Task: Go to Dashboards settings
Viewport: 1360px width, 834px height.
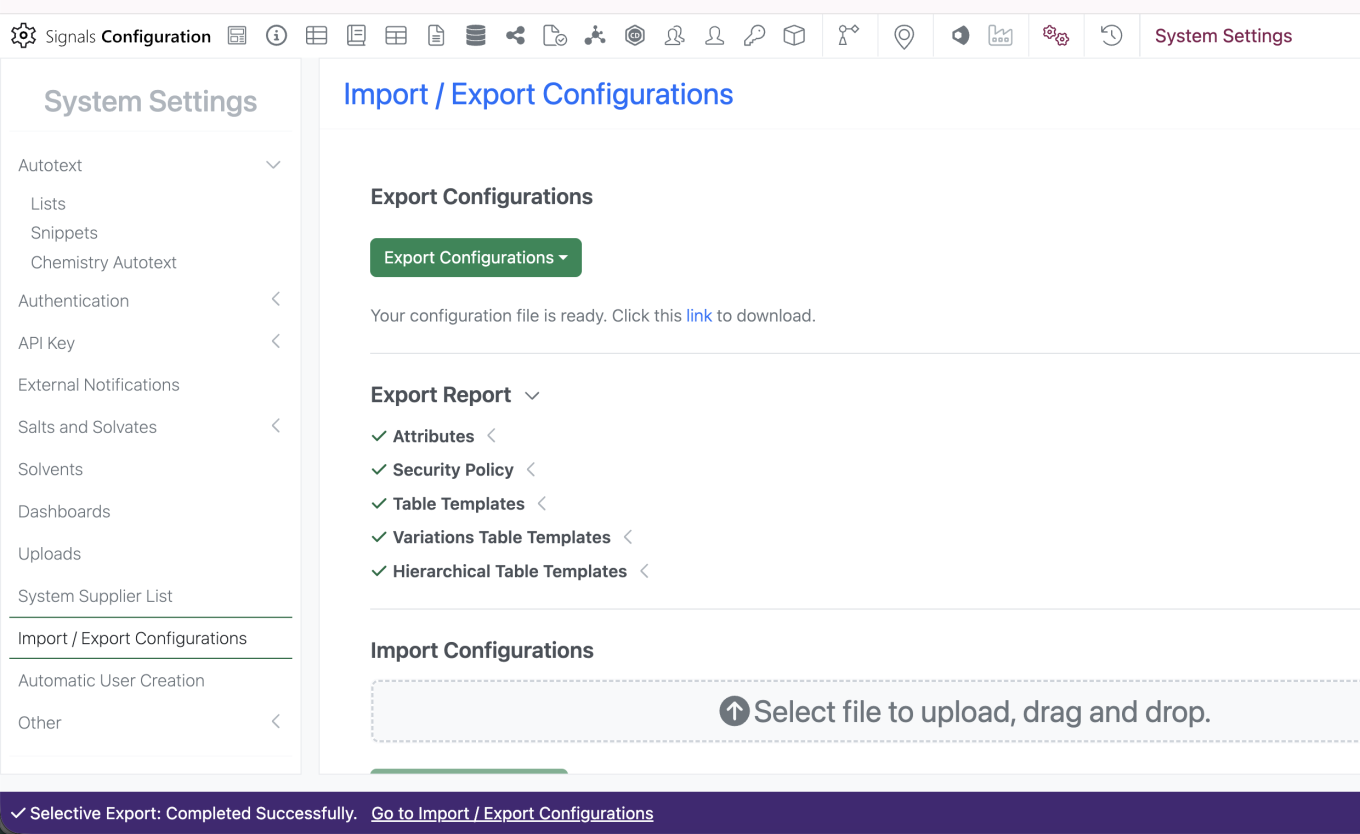Action: pyautogui.click(x=64, y=511)
